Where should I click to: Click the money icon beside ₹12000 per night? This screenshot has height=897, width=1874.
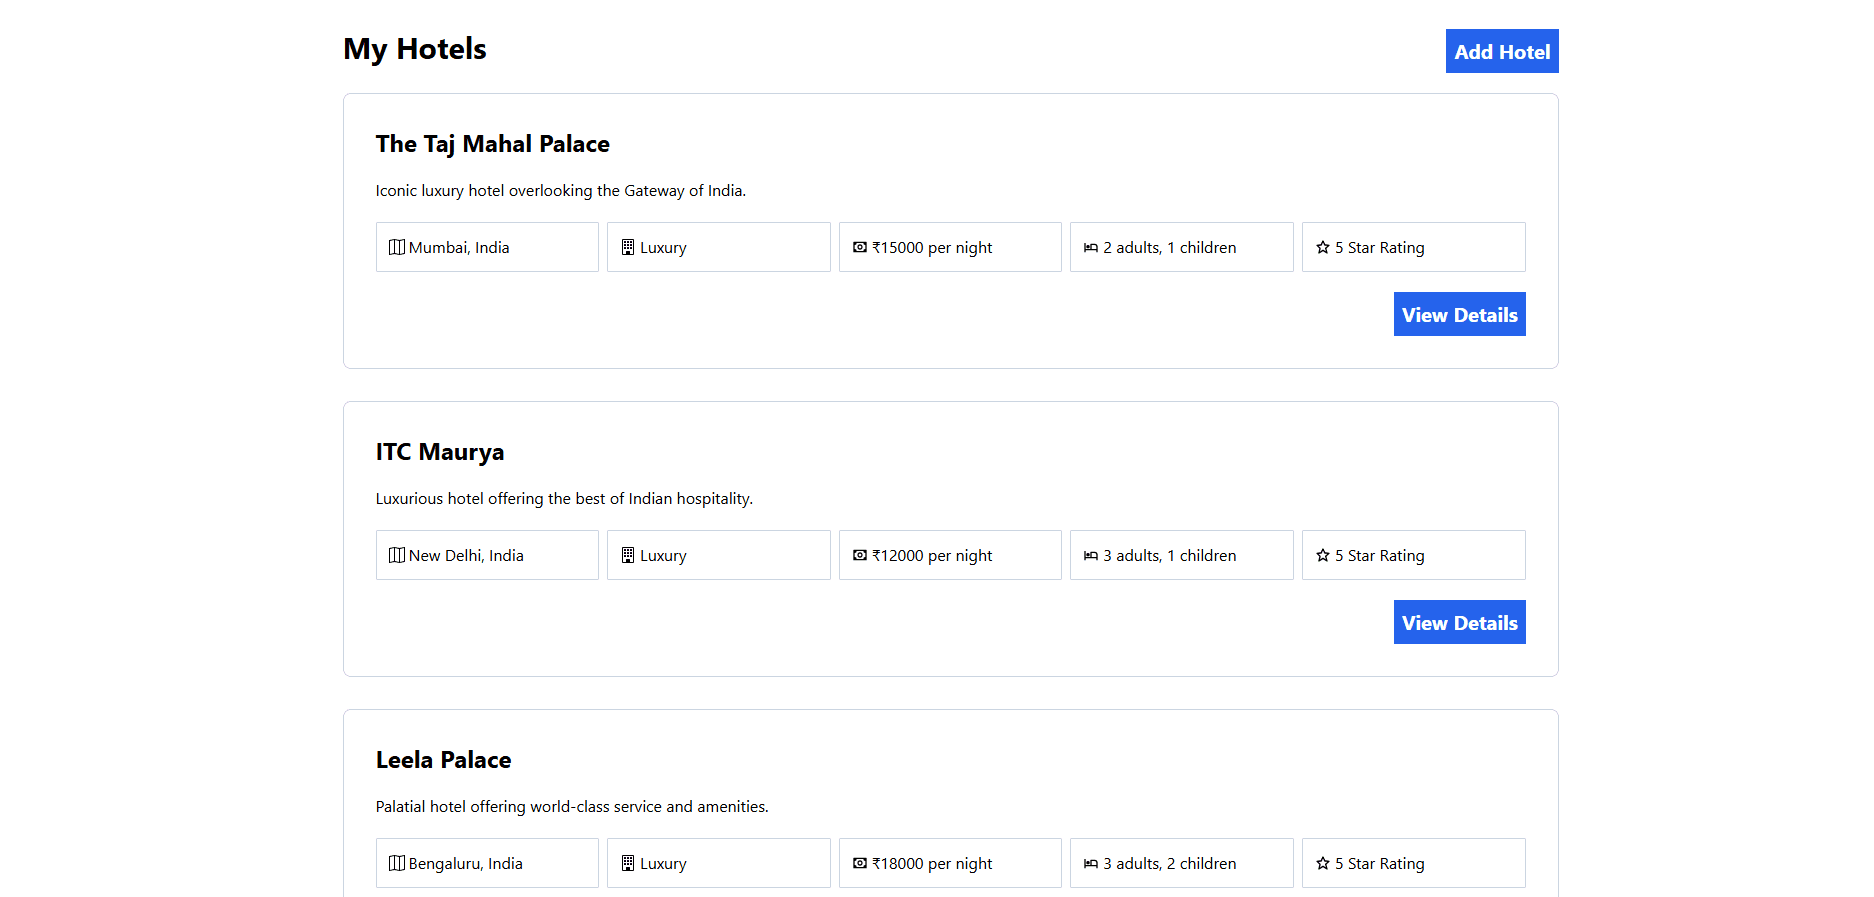[x=860, y=555]
